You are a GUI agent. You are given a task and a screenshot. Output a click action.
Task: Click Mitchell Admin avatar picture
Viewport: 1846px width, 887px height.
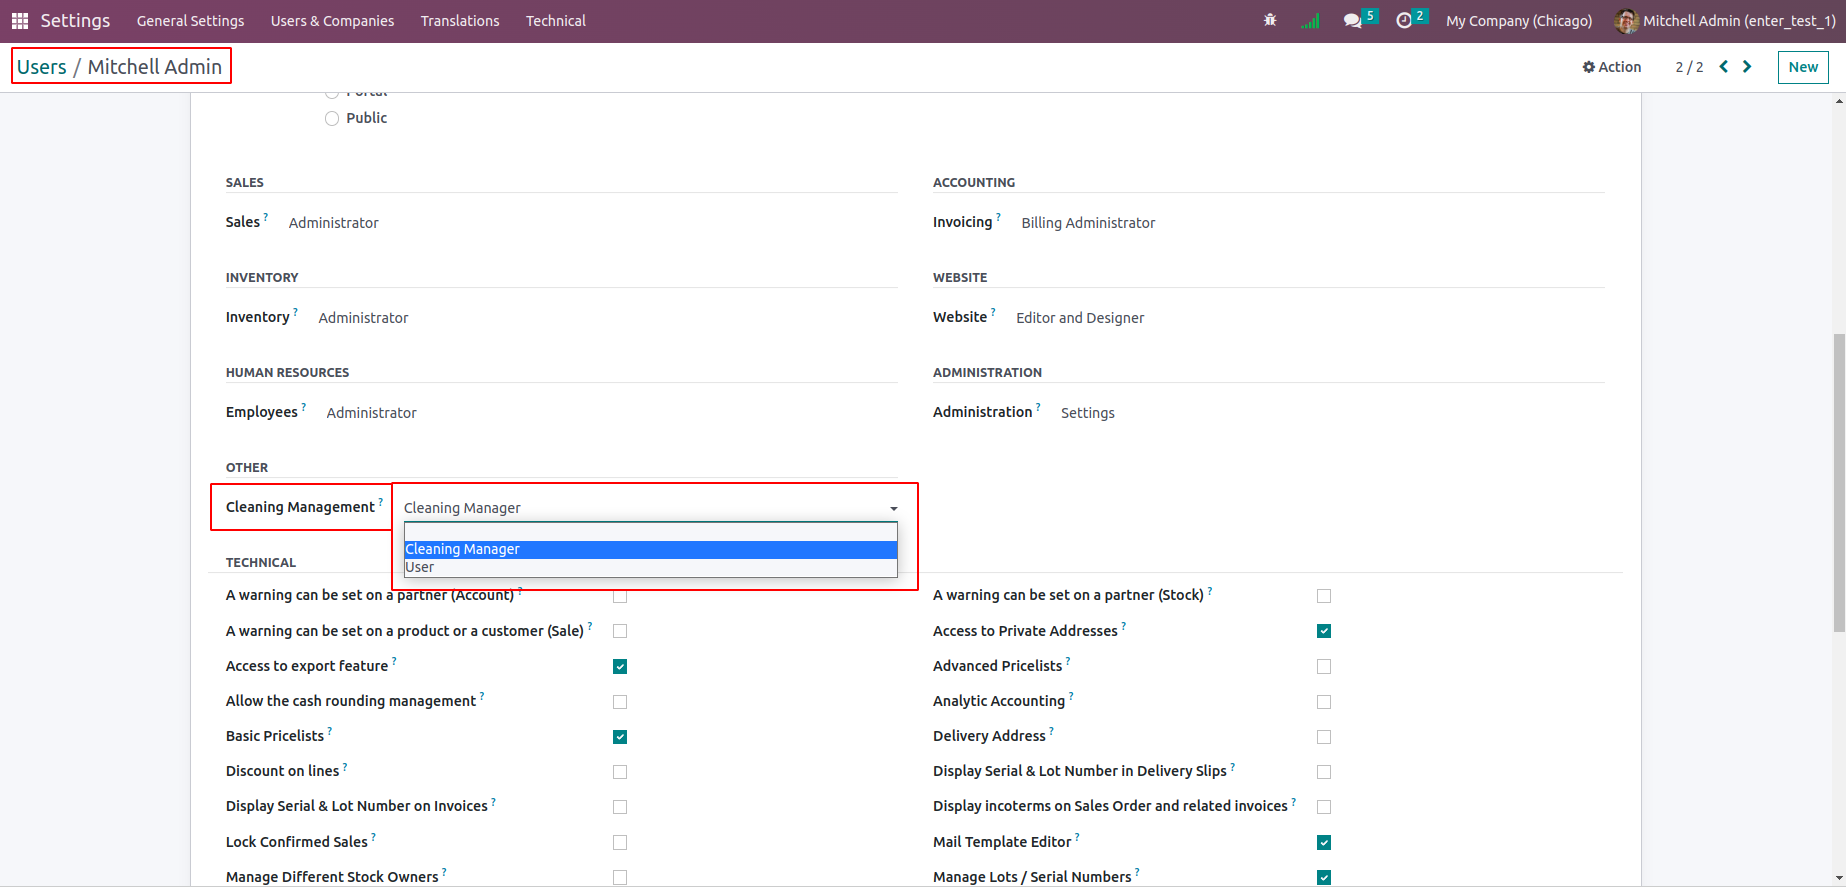1627,21
